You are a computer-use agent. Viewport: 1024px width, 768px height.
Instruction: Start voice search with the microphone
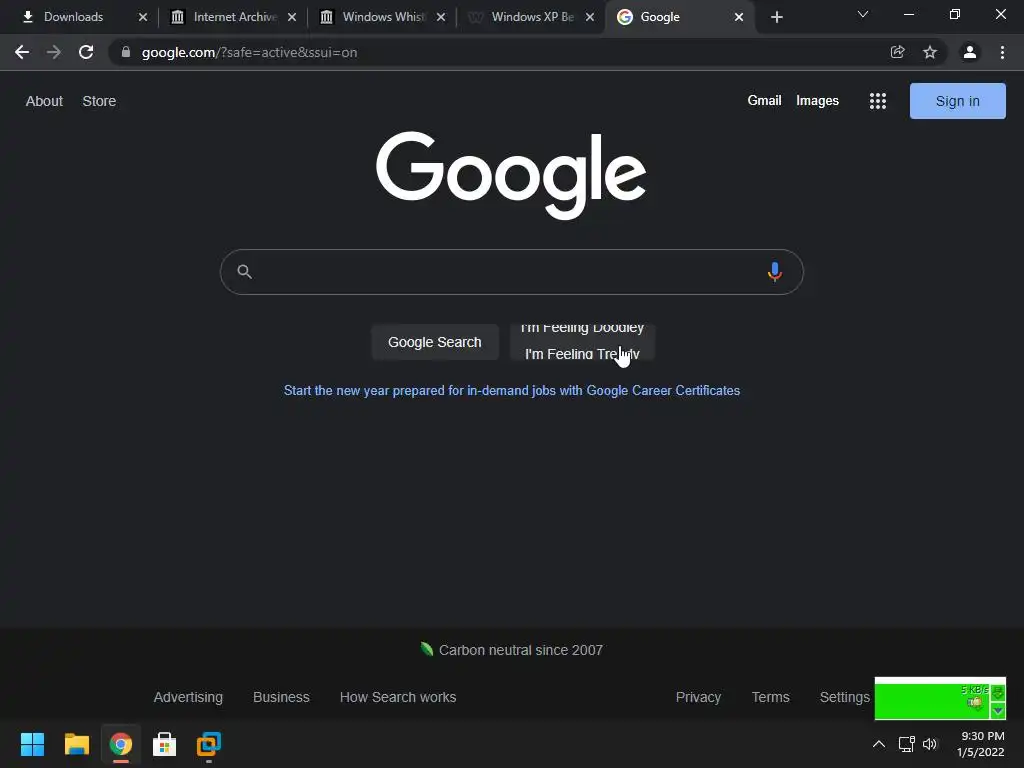point(775,272)
